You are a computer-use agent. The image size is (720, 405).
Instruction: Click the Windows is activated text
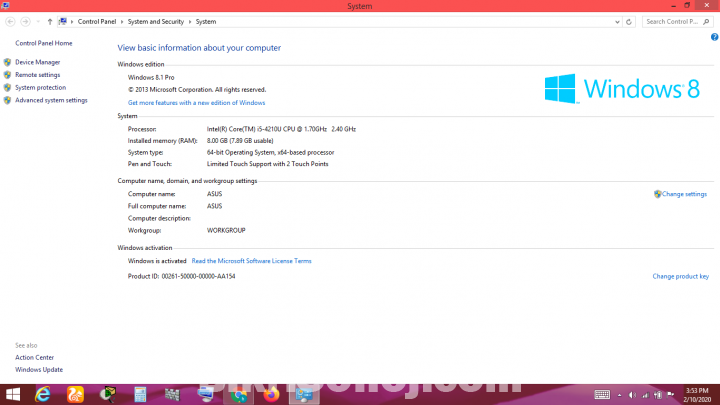(157, 261)
